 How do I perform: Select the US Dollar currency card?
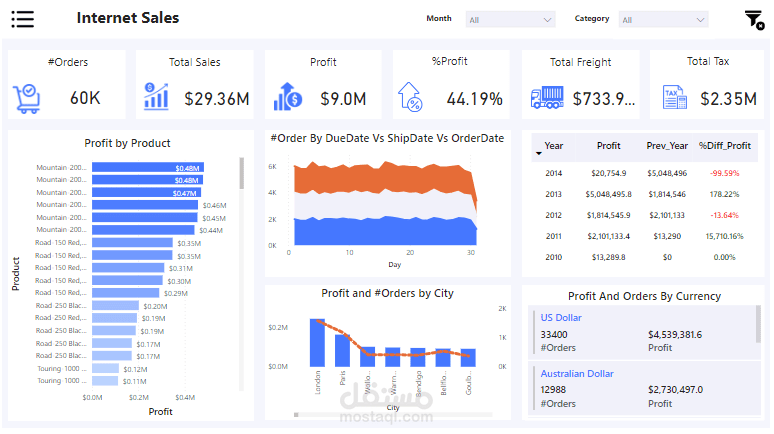point(644,332)
